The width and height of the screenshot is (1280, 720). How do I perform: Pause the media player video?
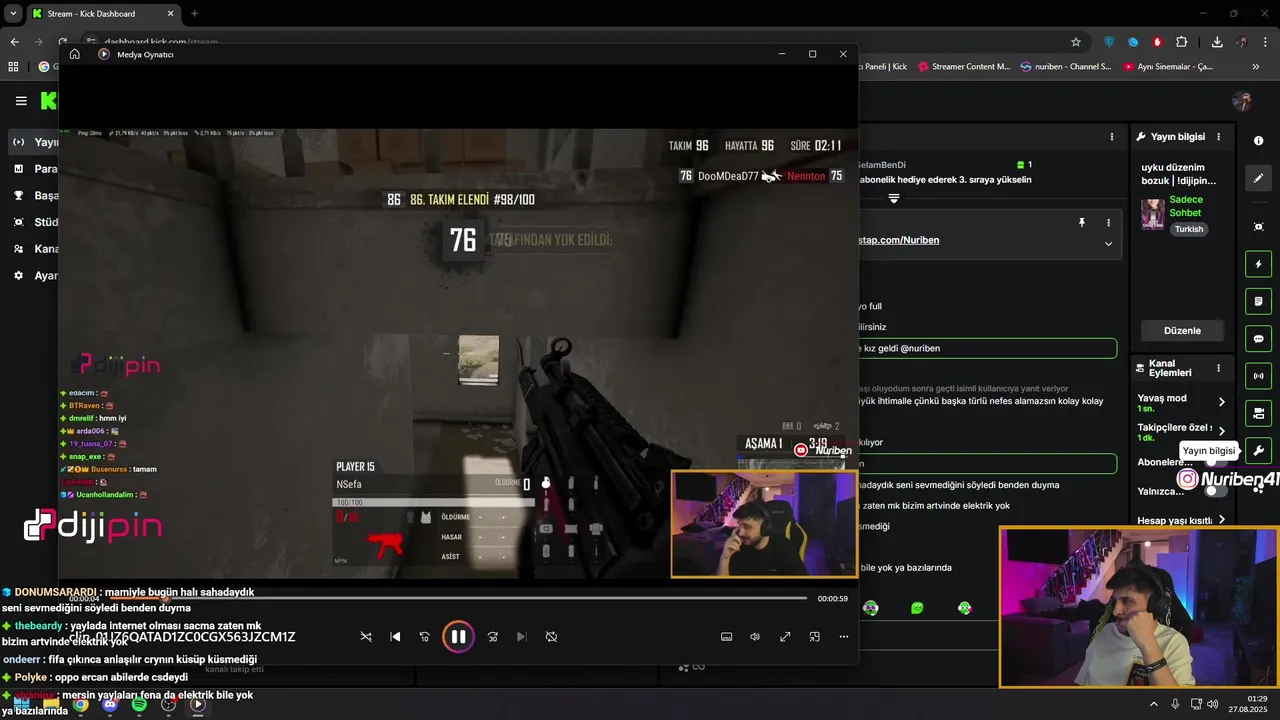[x=458, y=637]
